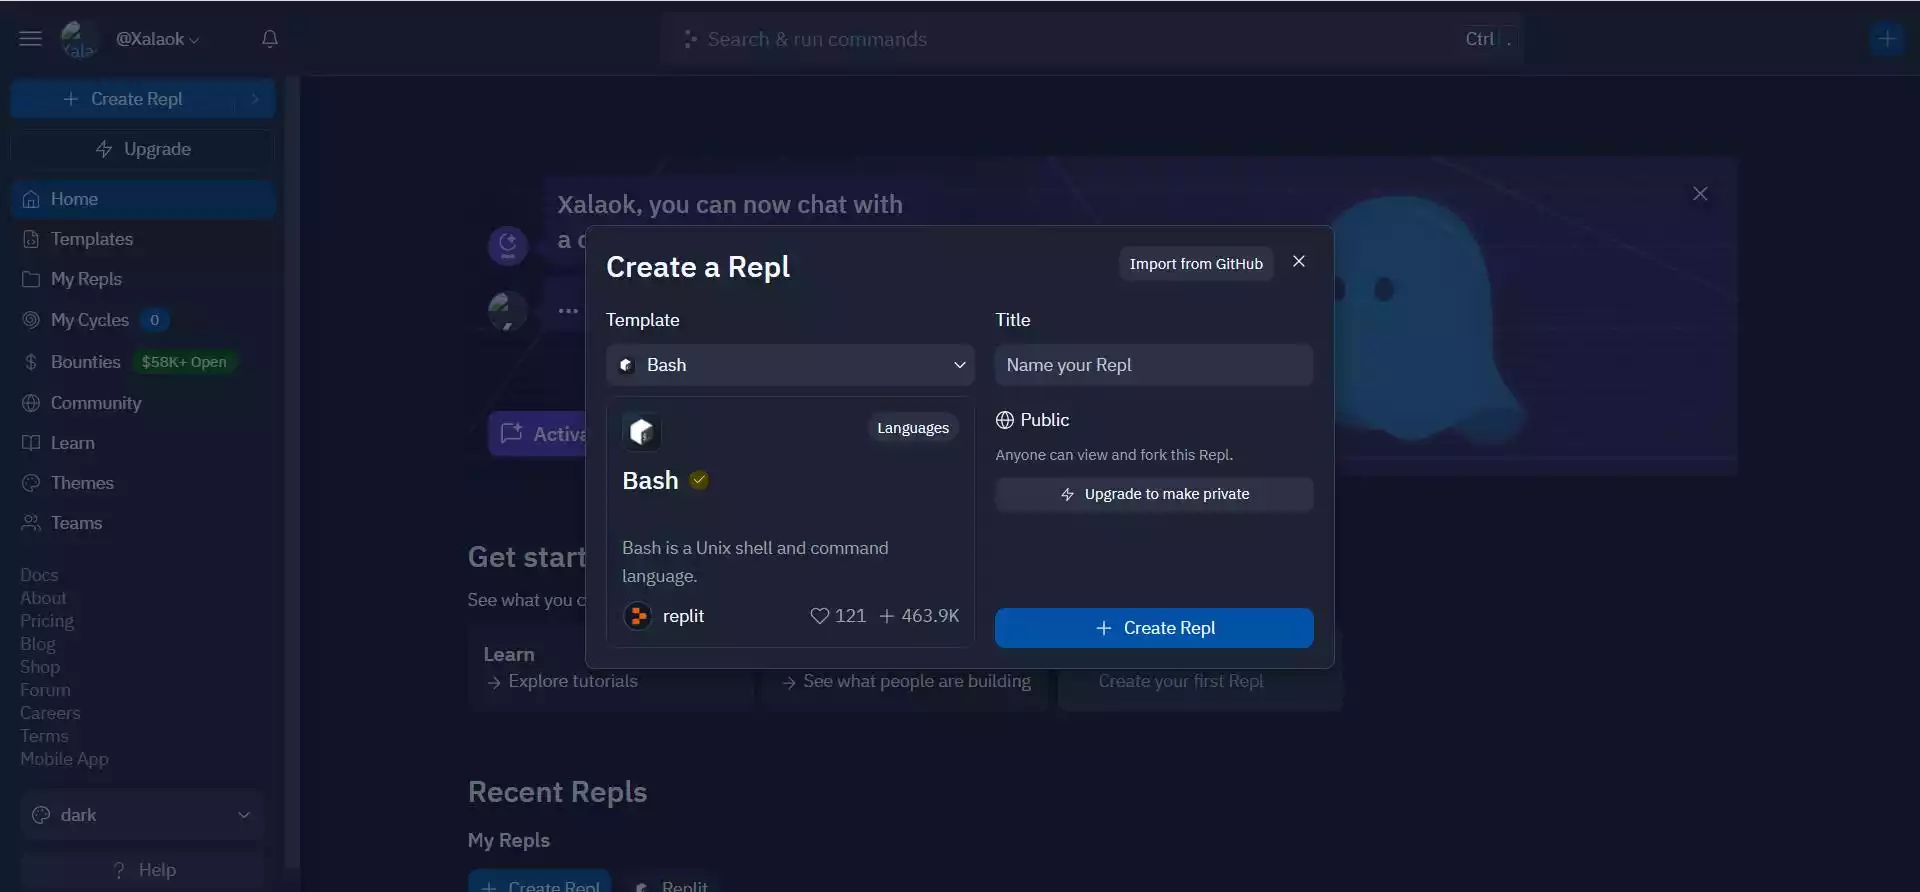Click the sidebar Create Repl button
Image resolution: width=1920 pixels, height=892 pixels.
[x=125, y=99]
